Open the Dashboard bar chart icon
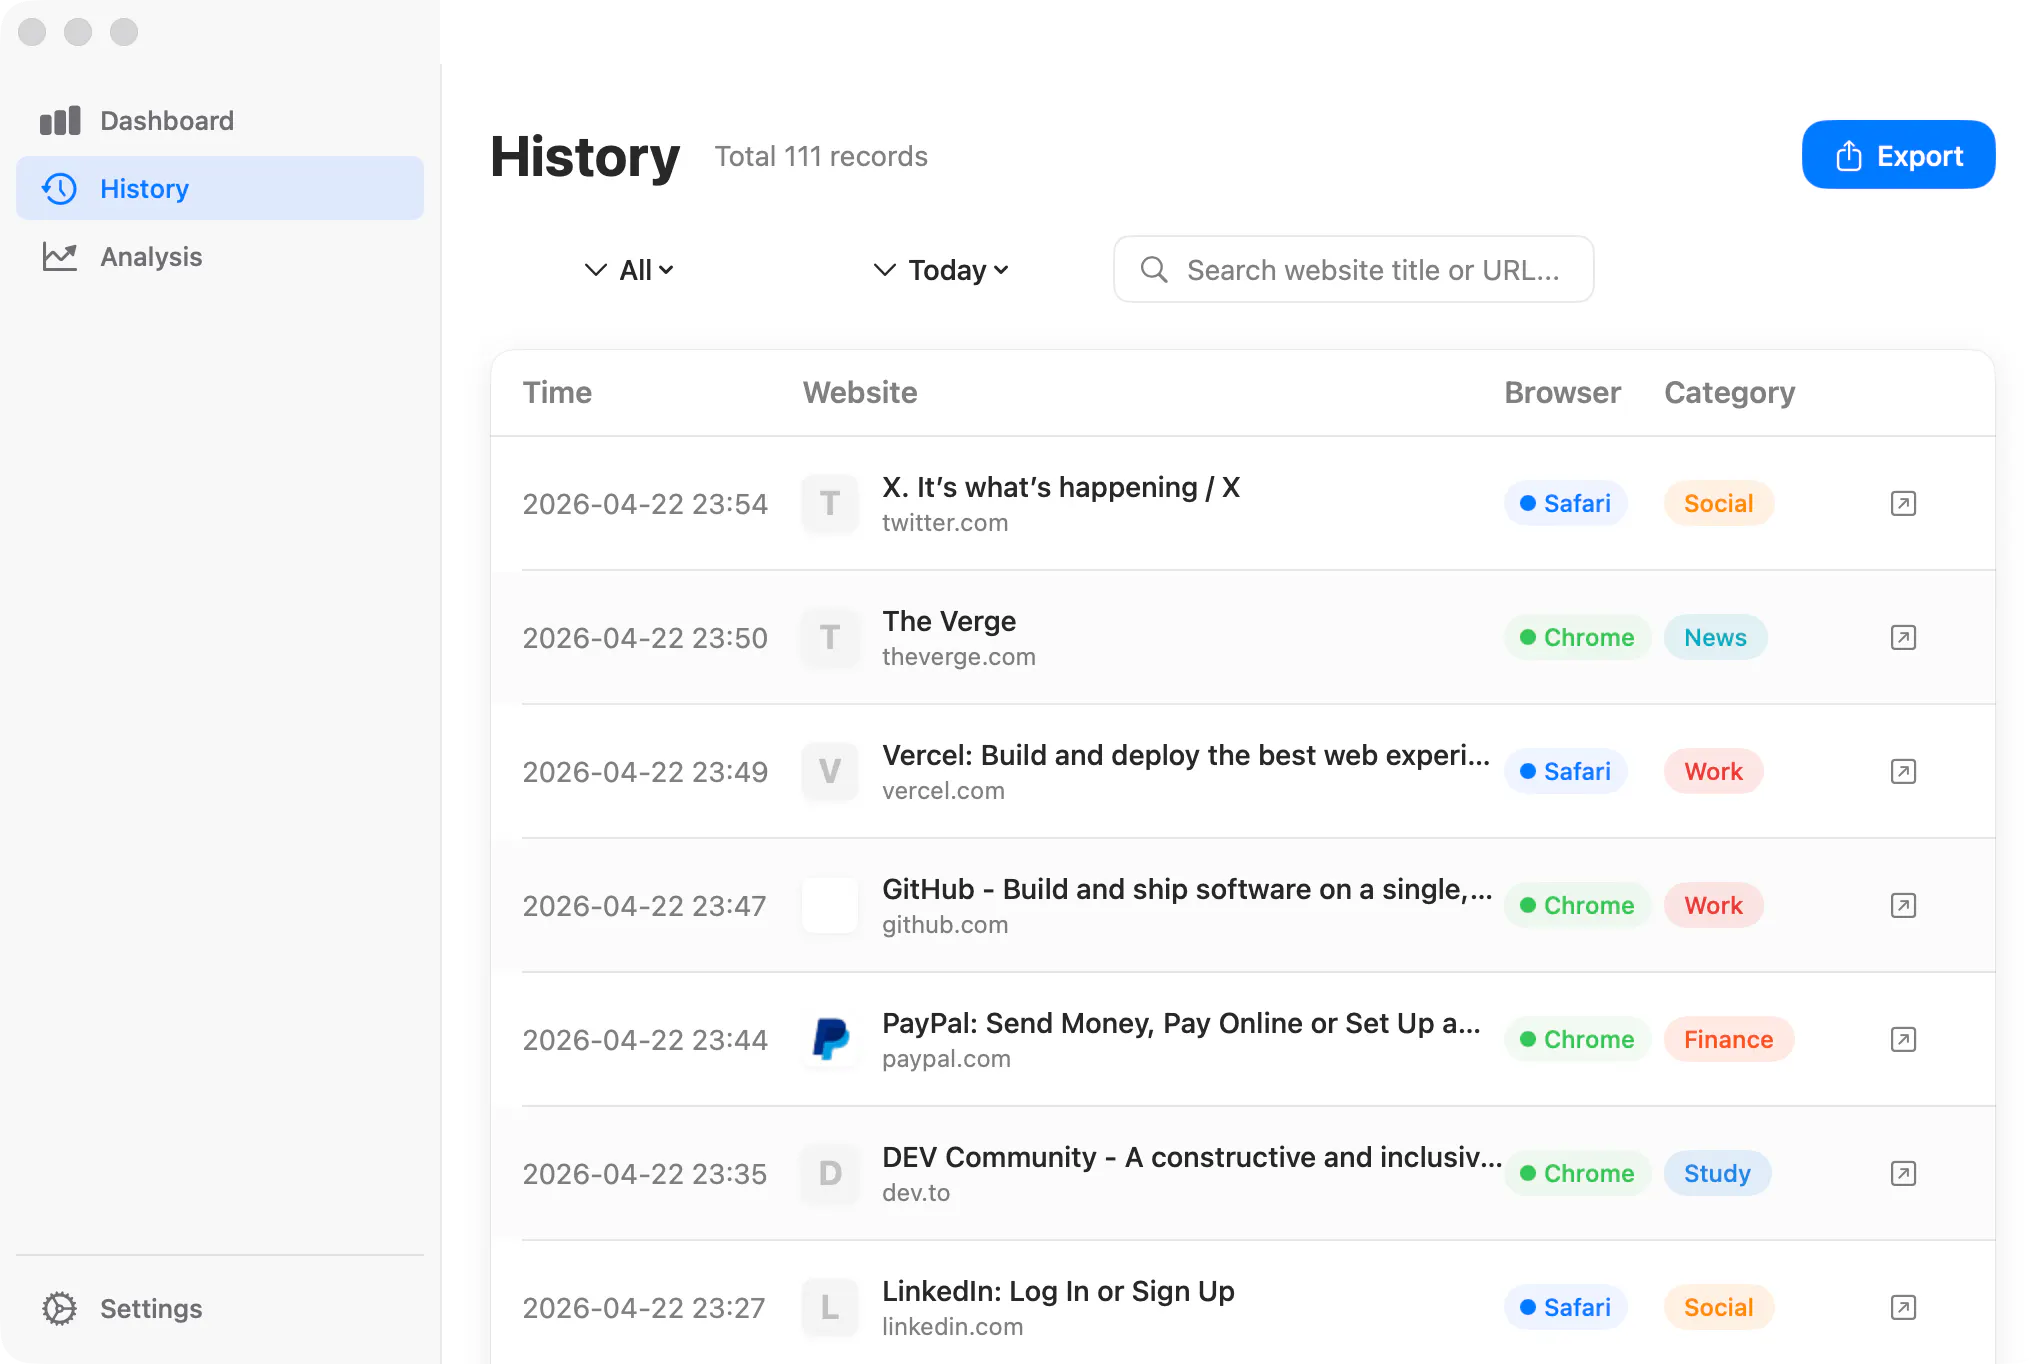Screen dimensions: 2044x1364 coord(60,121)
